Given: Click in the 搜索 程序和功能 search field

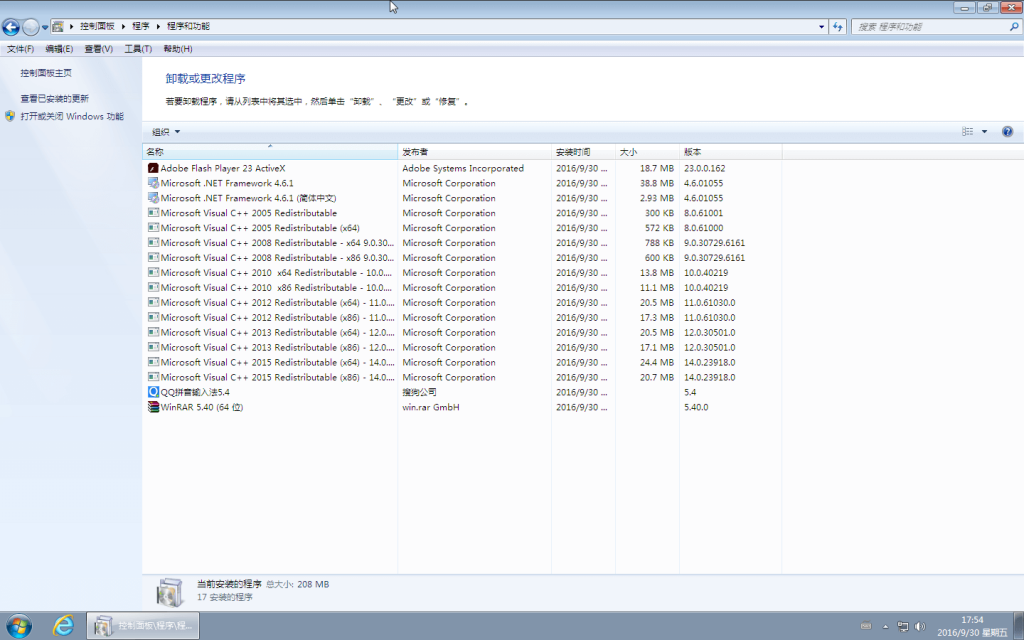Looking at the screenshot, I should (x=931, y=27).
